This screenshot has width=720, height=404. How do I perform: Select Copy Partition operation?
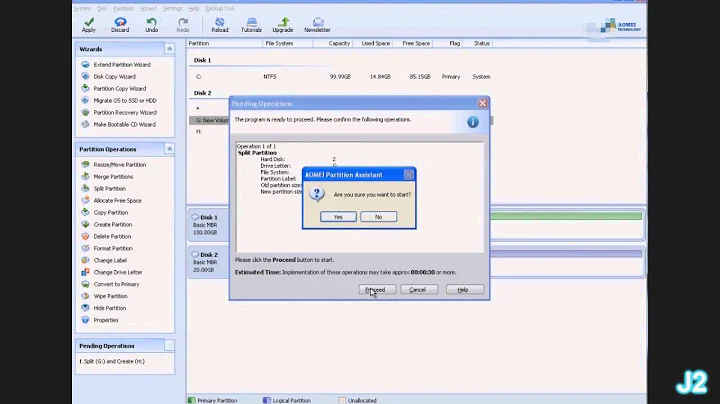(105, 212)
